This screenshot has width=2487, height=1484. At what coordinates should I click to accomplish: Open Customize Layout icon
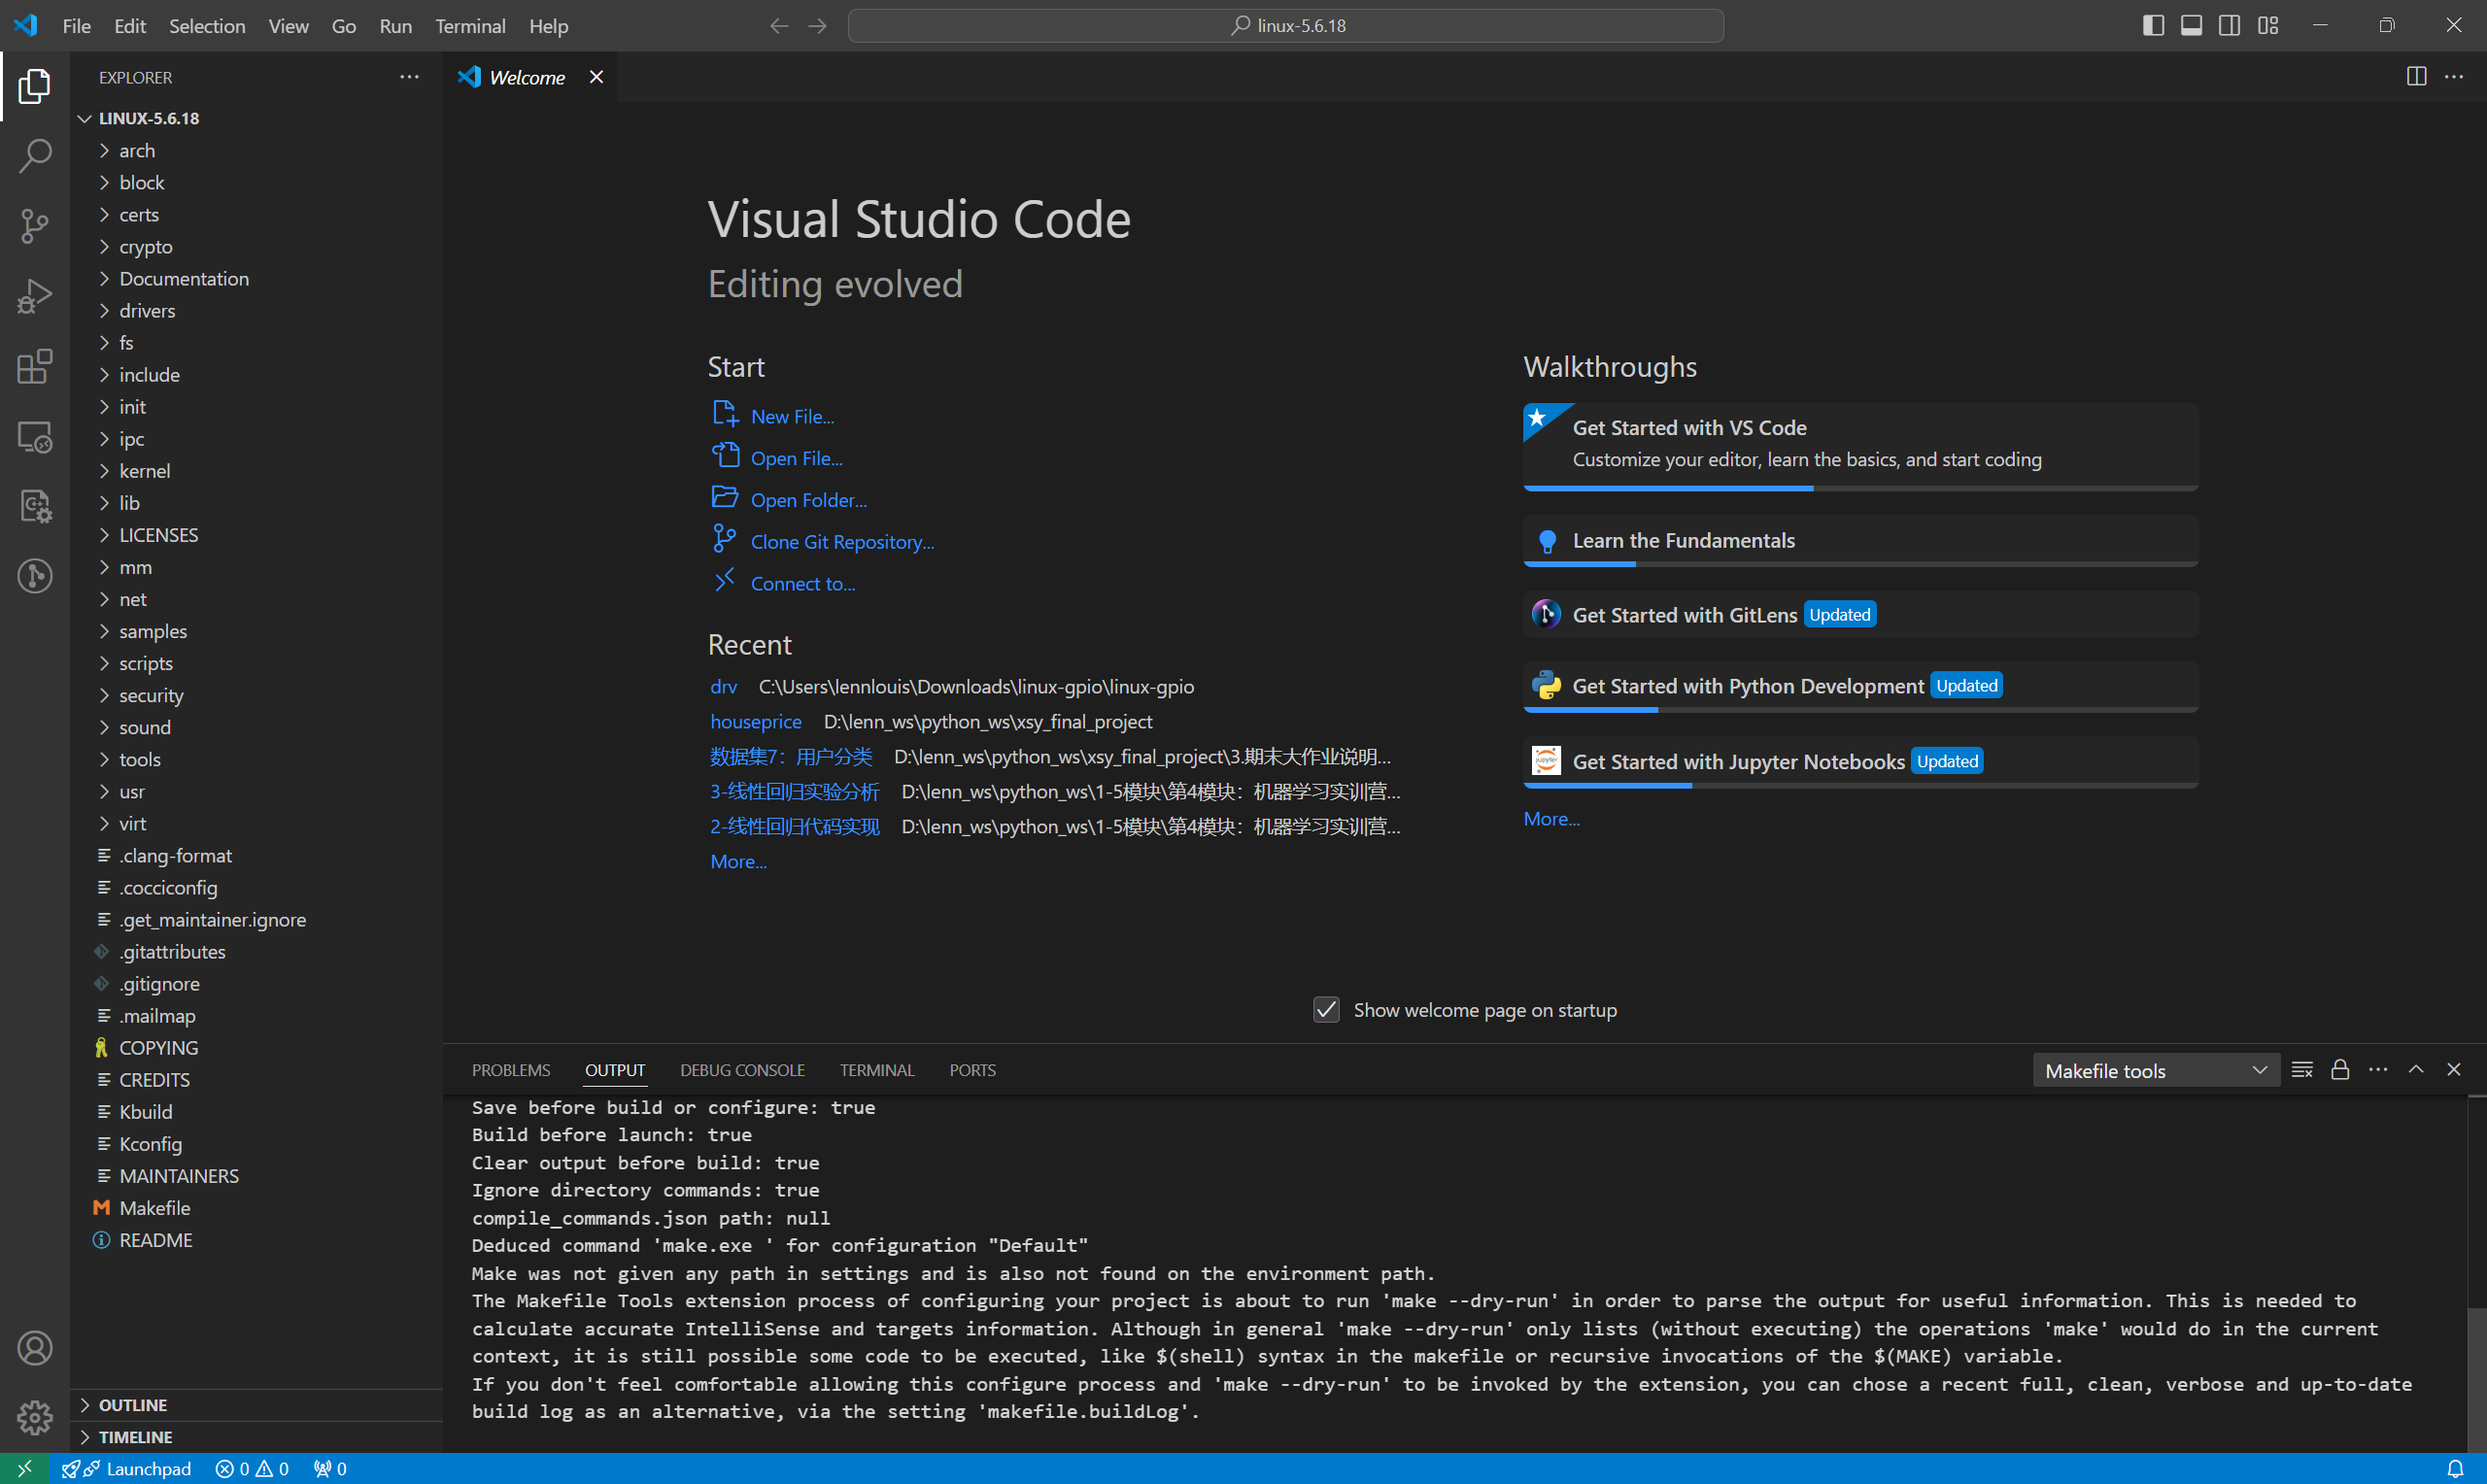(2268, 26)
